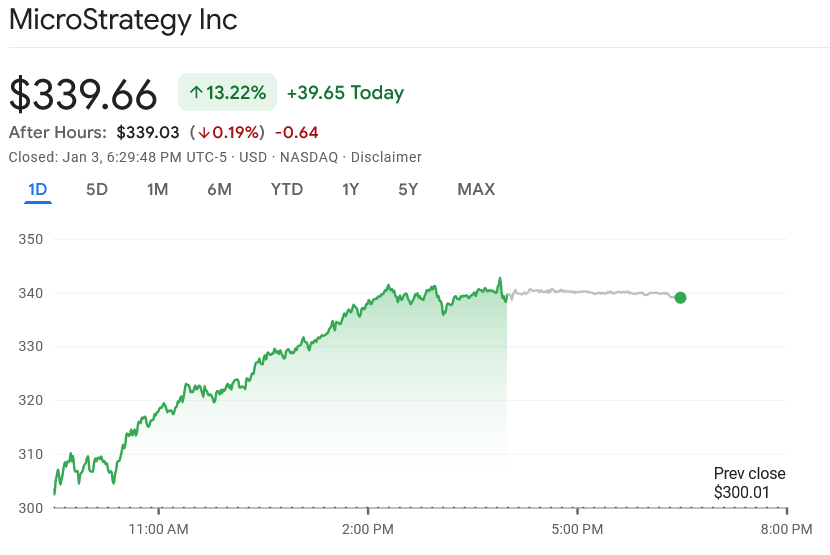Click the red down arrow after hours
The image size is (830, 555).
click(x=204, y=133)
